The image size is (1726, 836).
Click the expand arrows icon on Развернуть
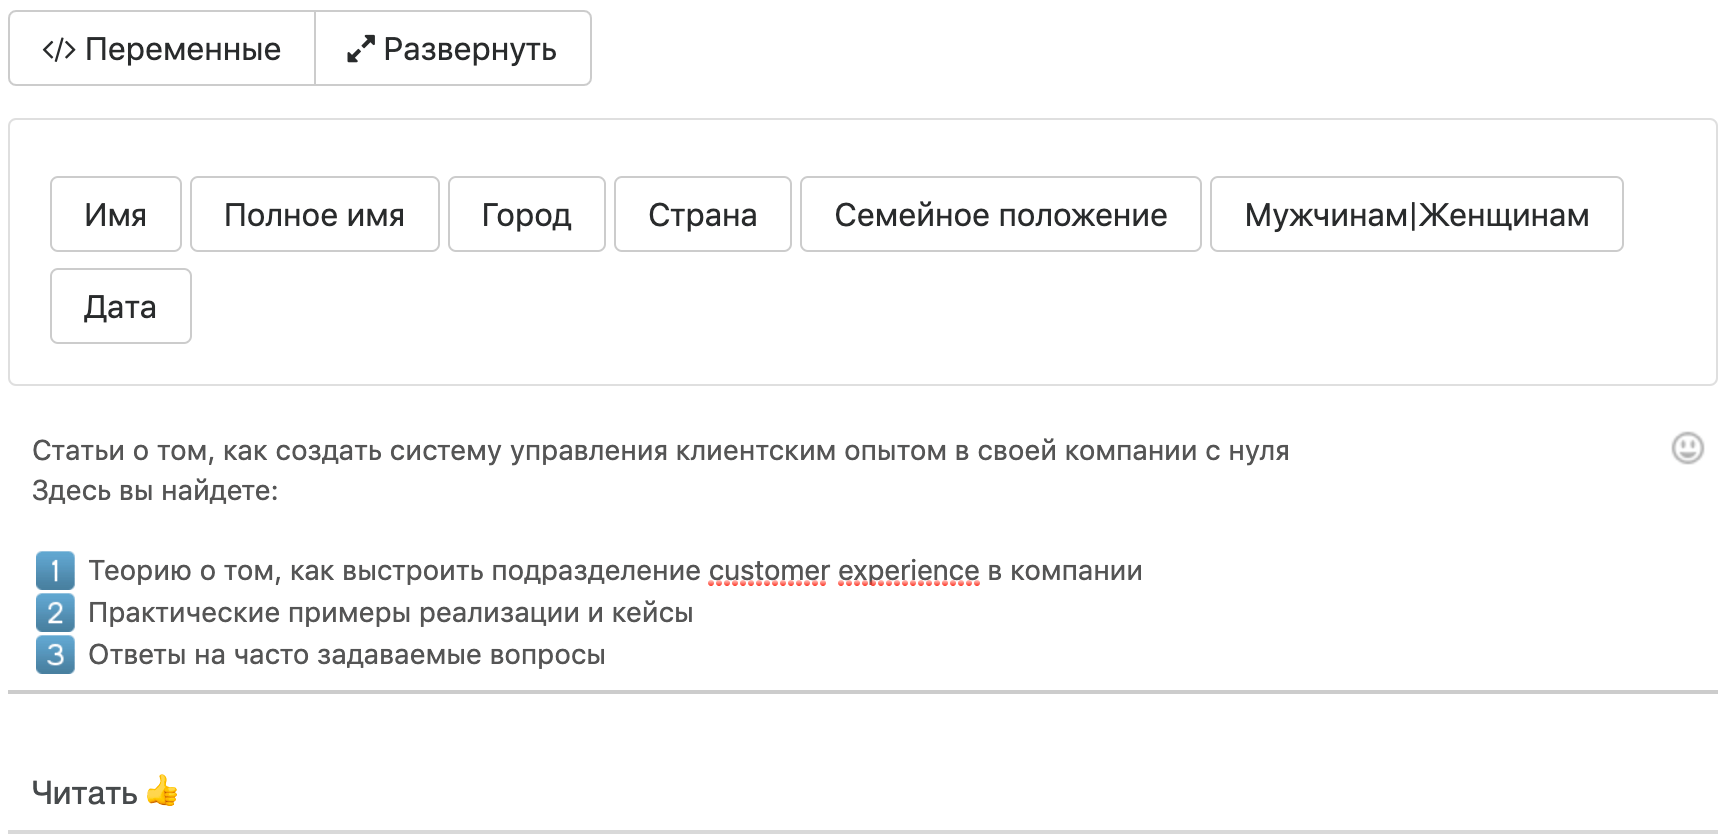360,49
